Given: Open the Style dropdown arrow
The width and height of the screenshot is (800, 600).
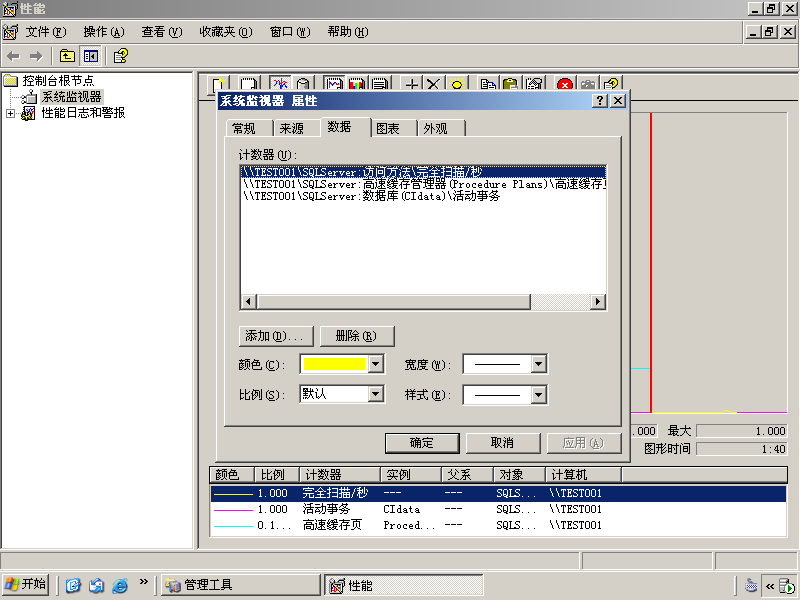Looking at the screenshot, I should point(539,394).
